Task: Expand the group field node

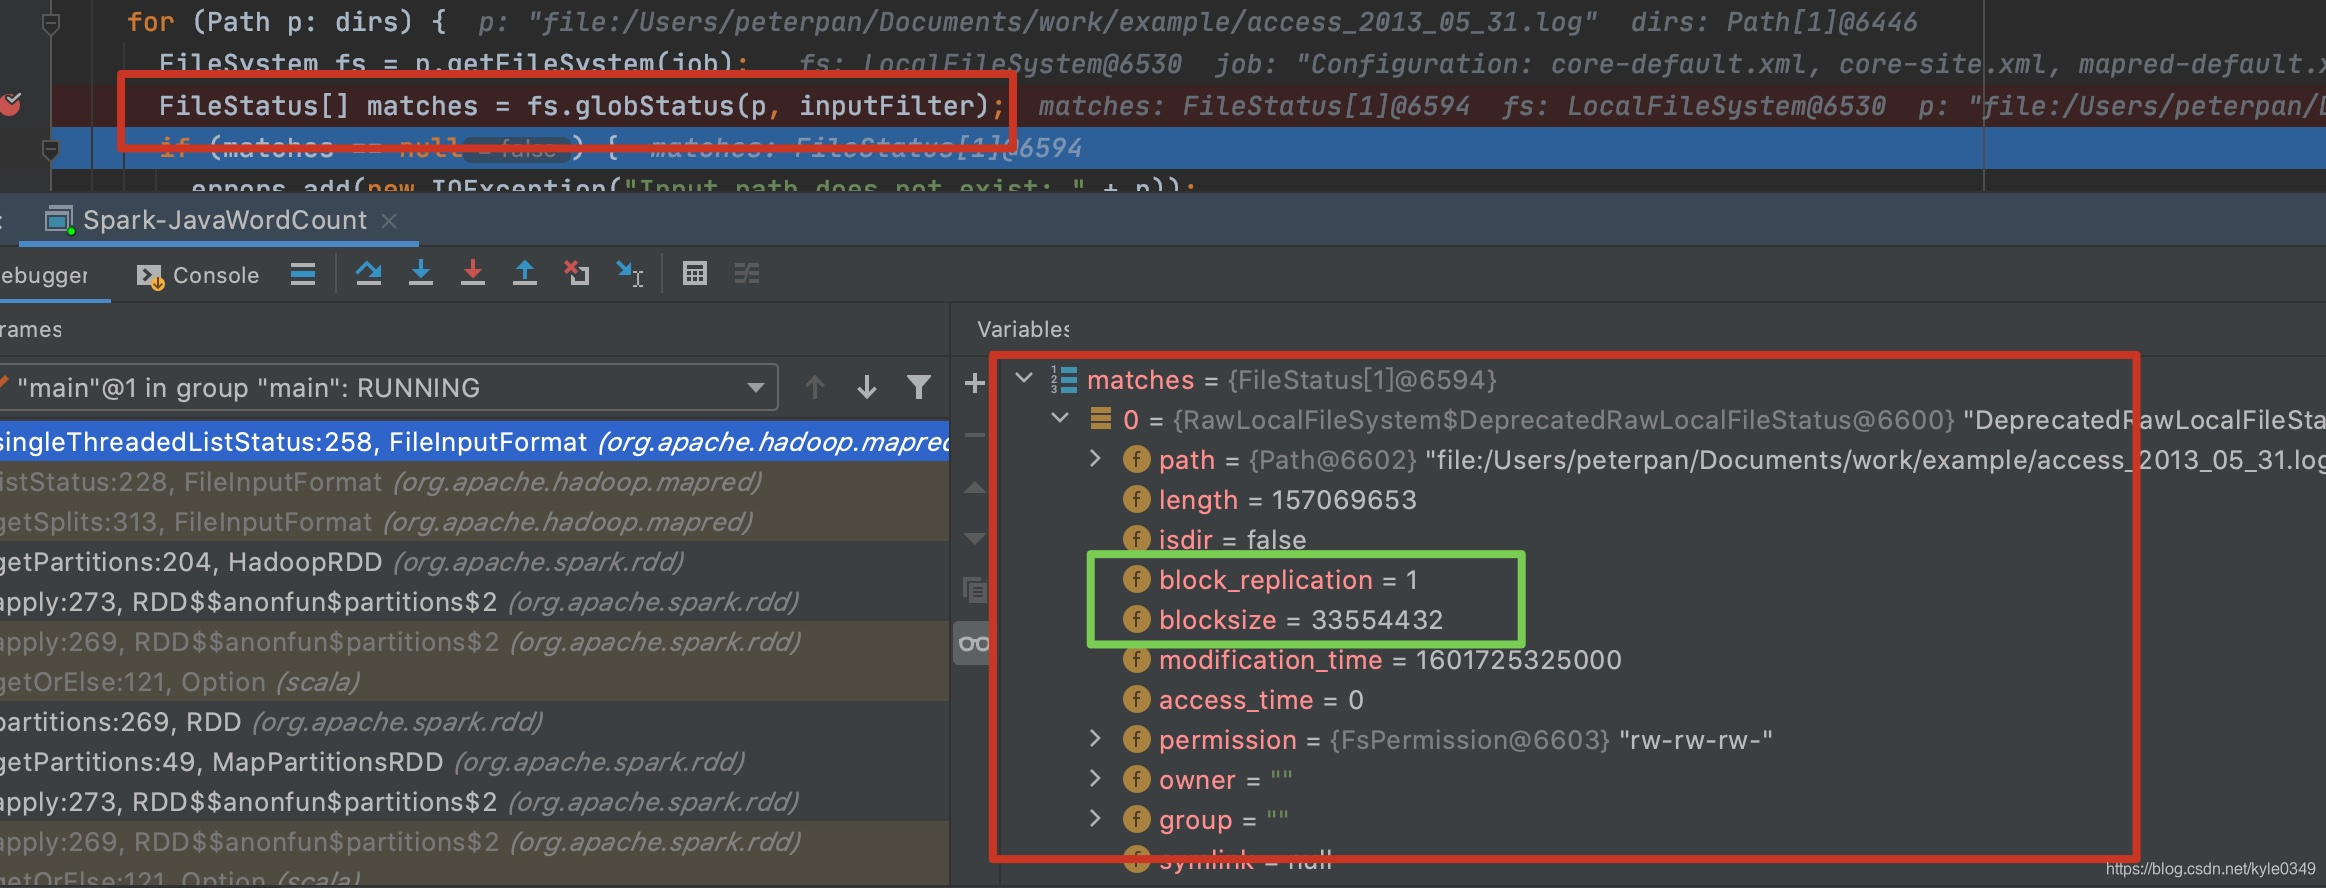Action: pyautogui.click(x=1095, y=818)
